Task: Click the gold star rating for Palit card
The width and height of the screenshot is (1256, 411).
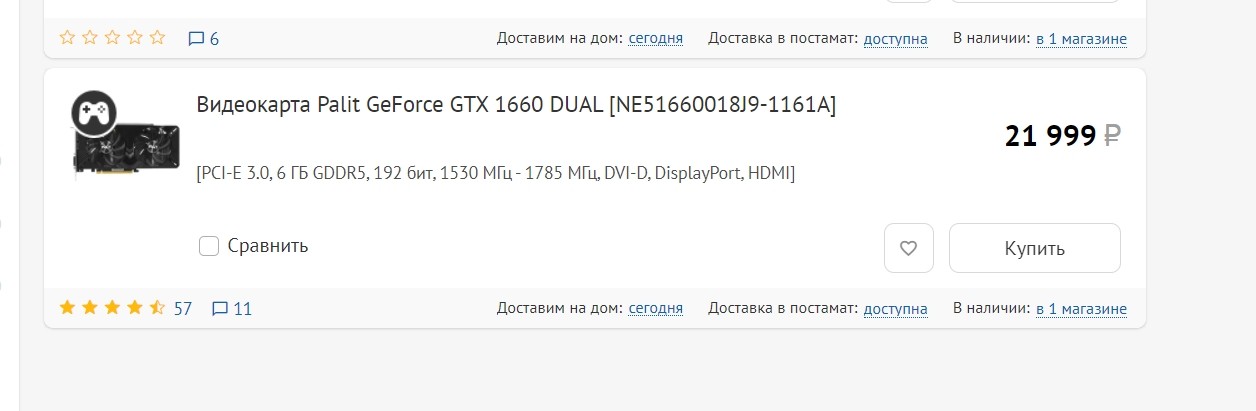Action: 112,308
